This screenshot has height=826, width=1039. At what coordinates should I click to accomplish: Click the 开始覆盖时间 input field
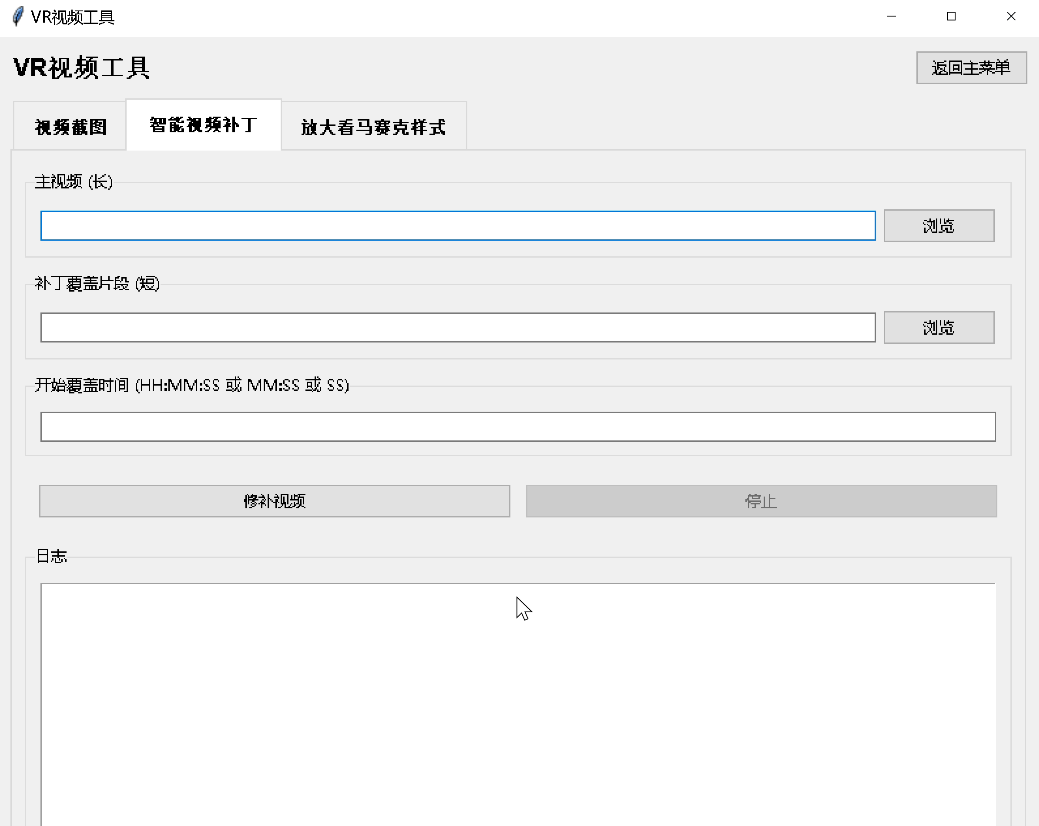click(518, 427)
